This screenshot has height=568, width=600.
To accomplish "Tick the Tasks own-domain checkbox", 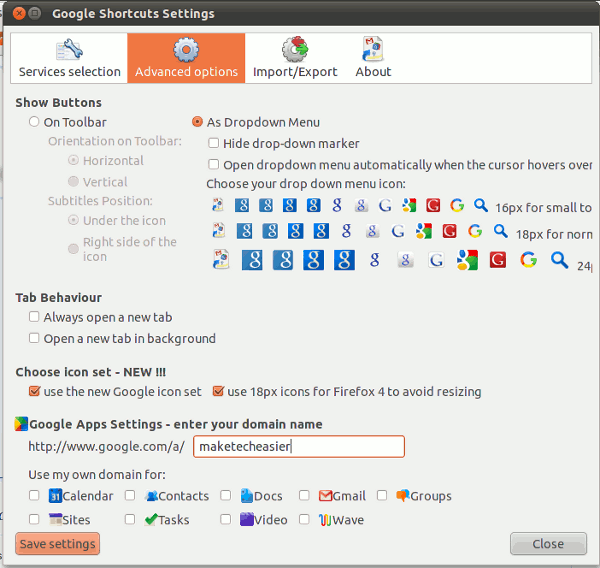I will [130, 519].
